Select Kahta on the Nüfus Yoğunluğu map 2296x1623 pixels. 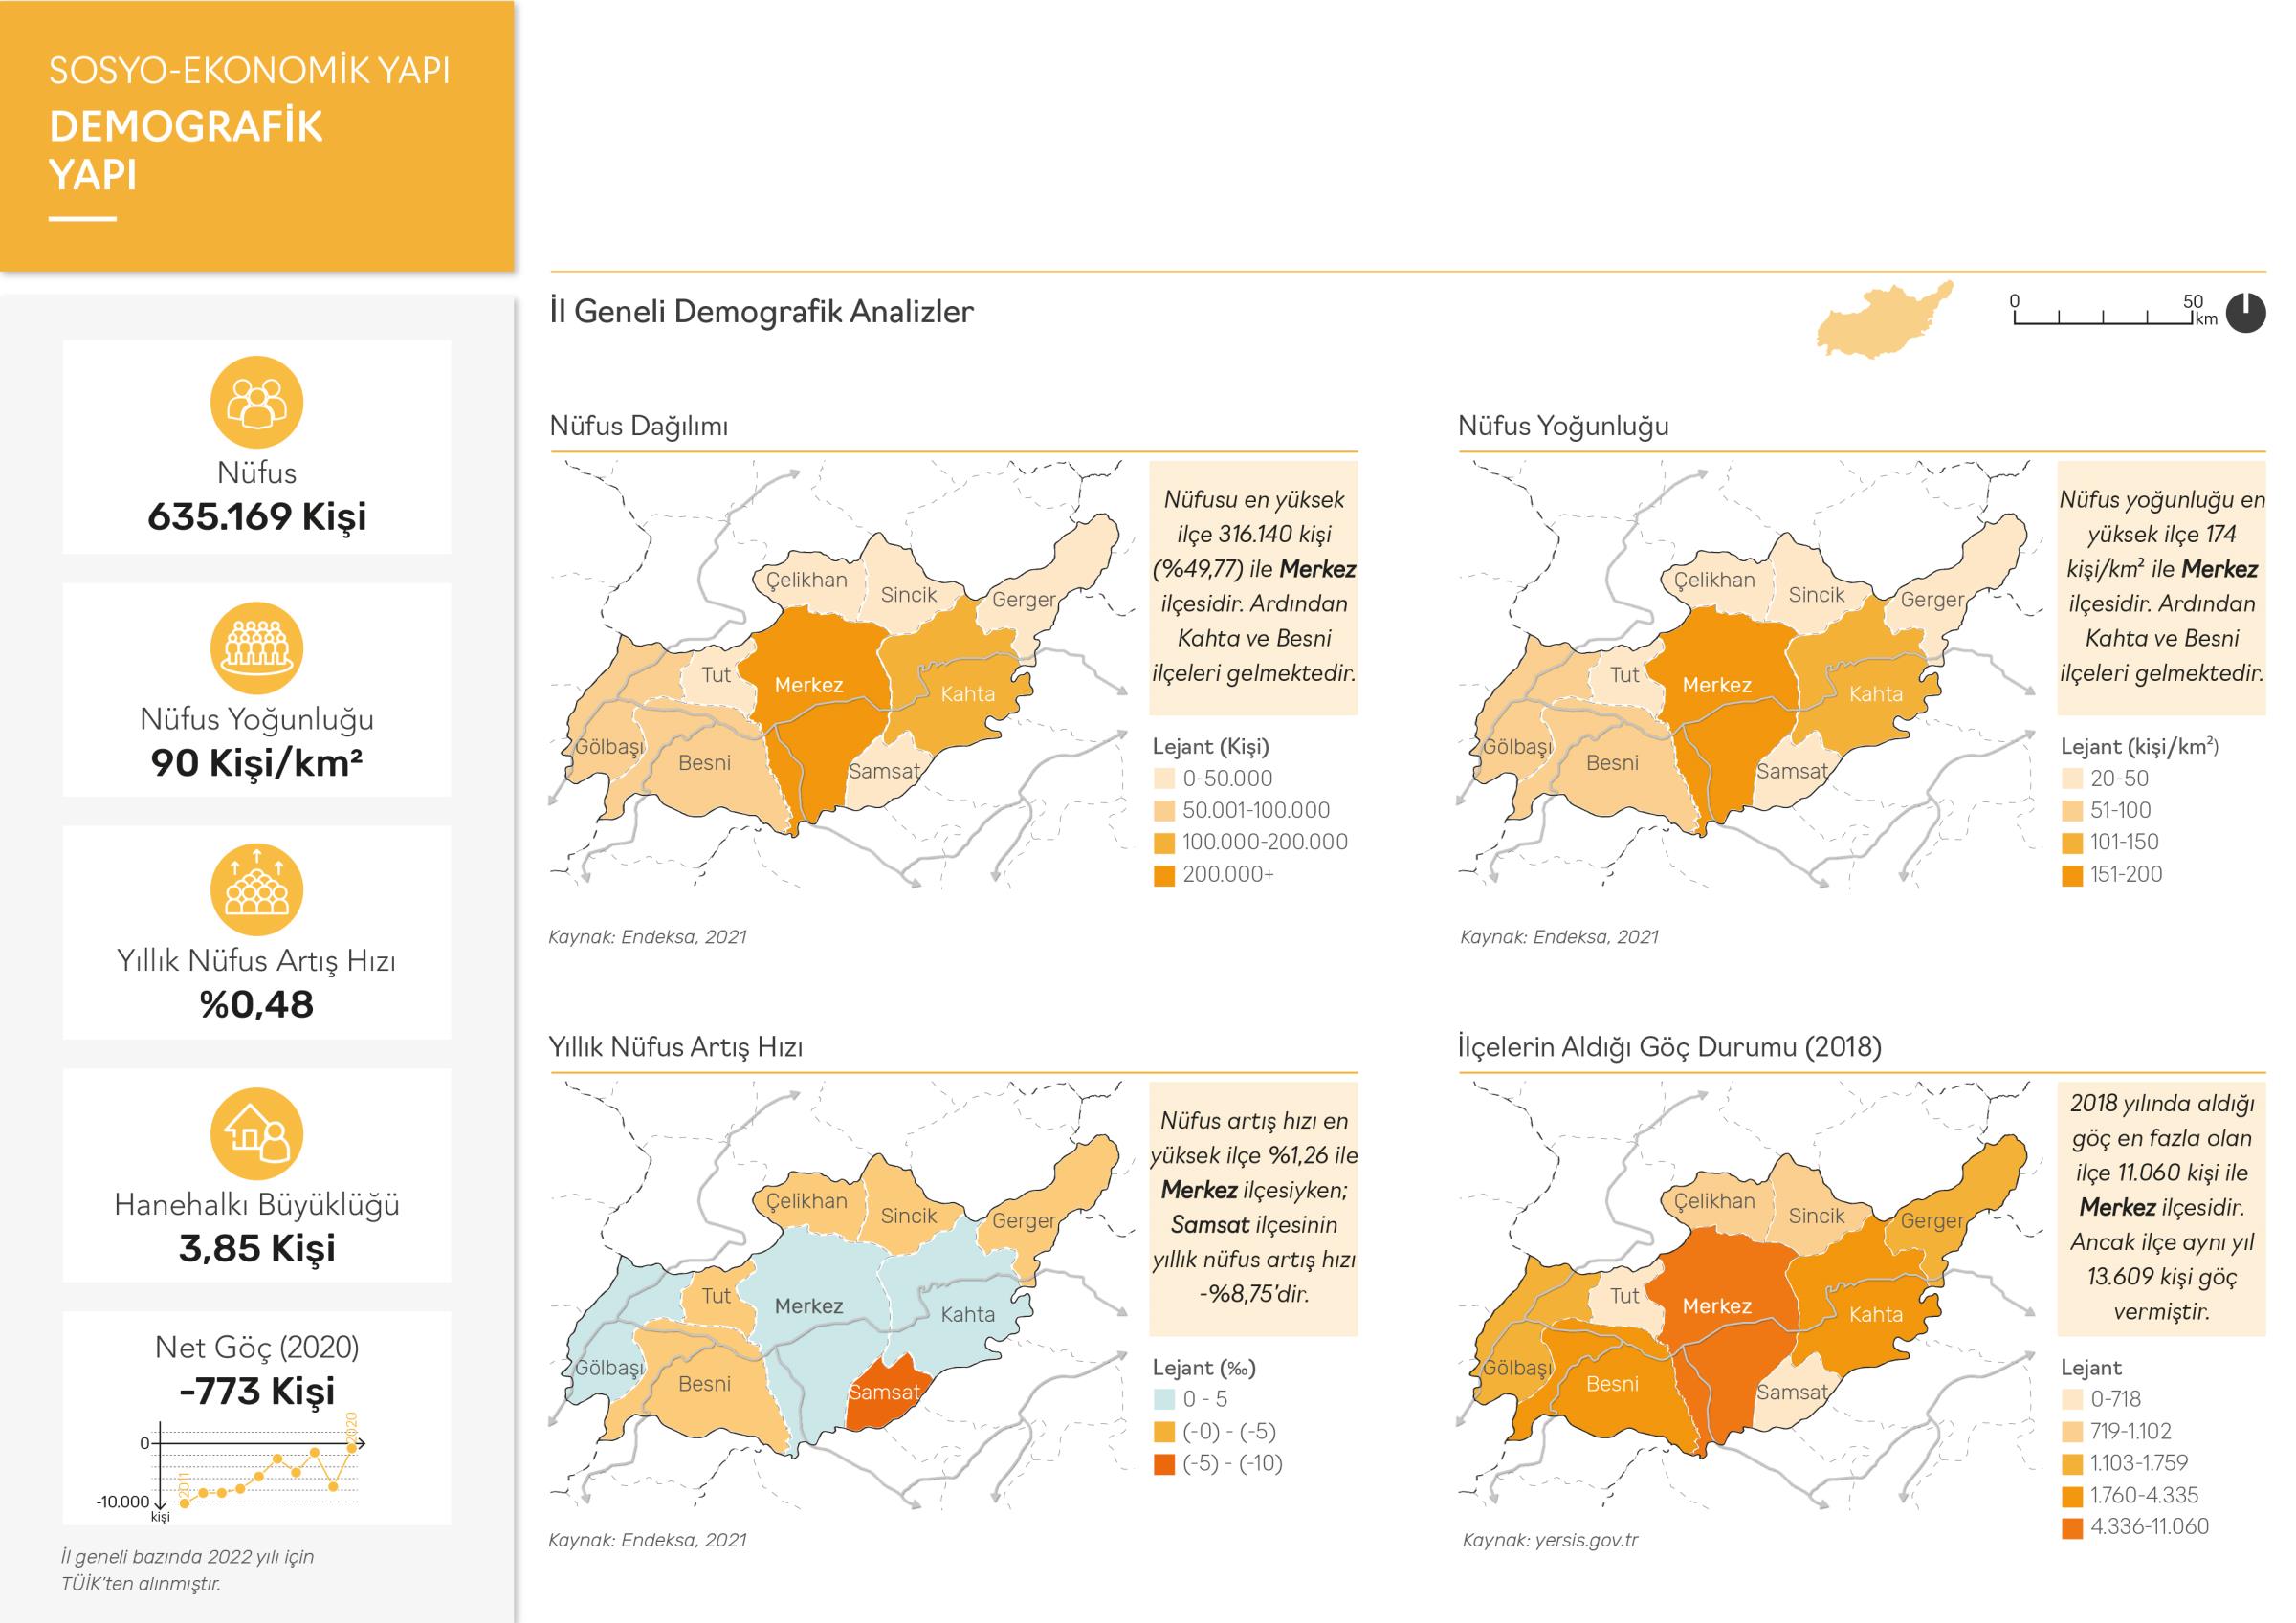[1875, 694]
